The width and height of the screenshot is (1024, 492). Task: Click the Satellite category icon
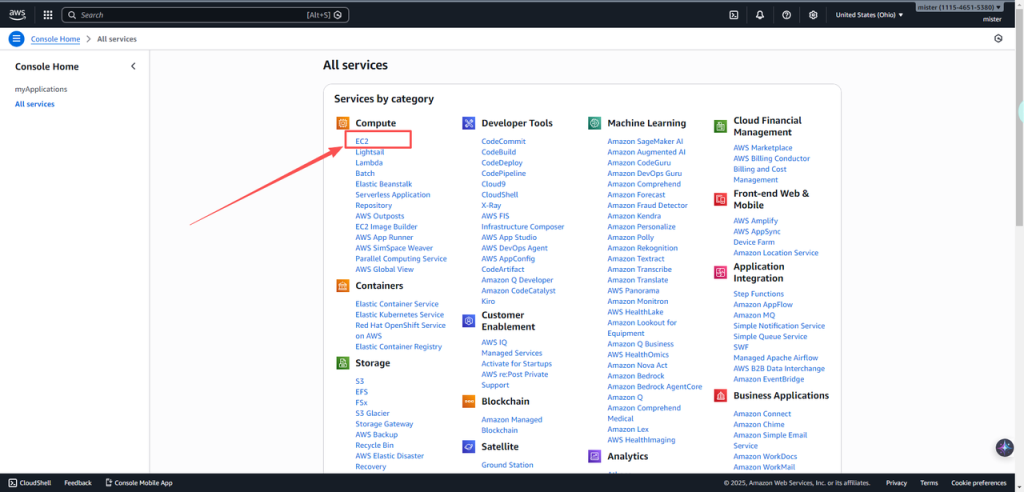coord(468,446)
